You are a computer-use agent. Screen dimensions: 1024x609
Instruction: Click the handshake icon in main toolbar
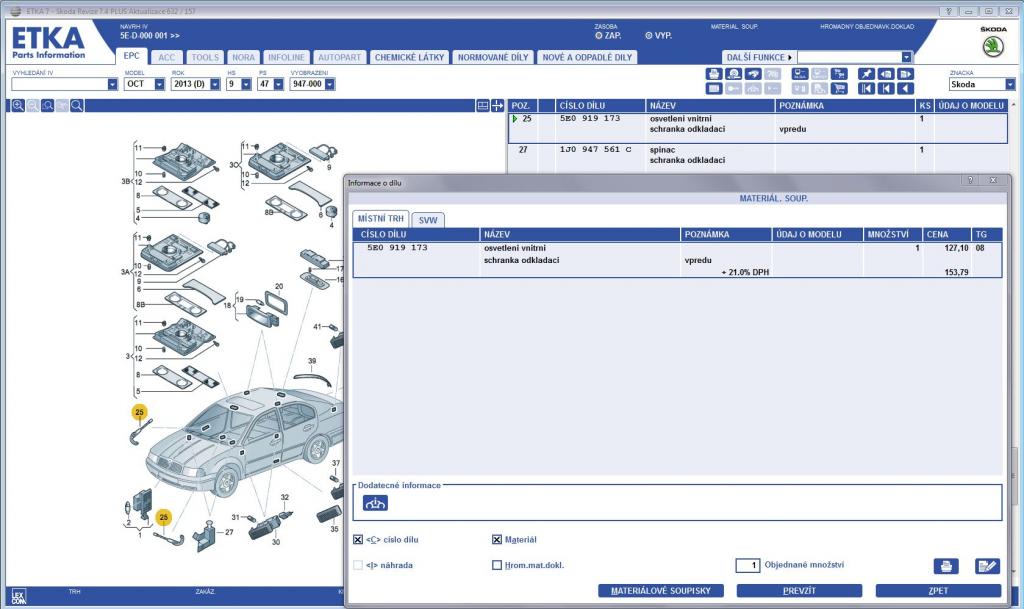click(753, 74)
